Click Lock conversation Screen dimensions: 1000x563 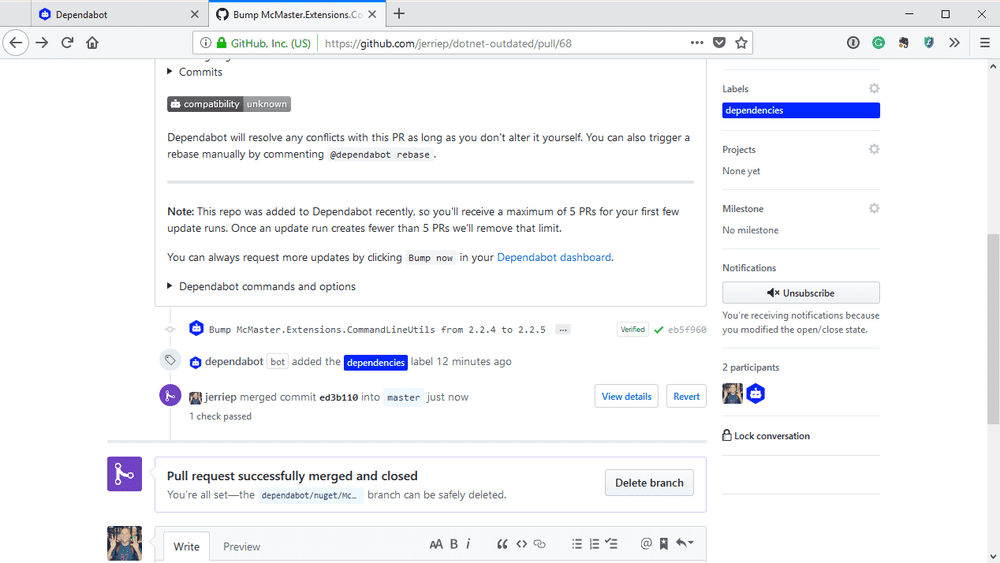(766, 435)
